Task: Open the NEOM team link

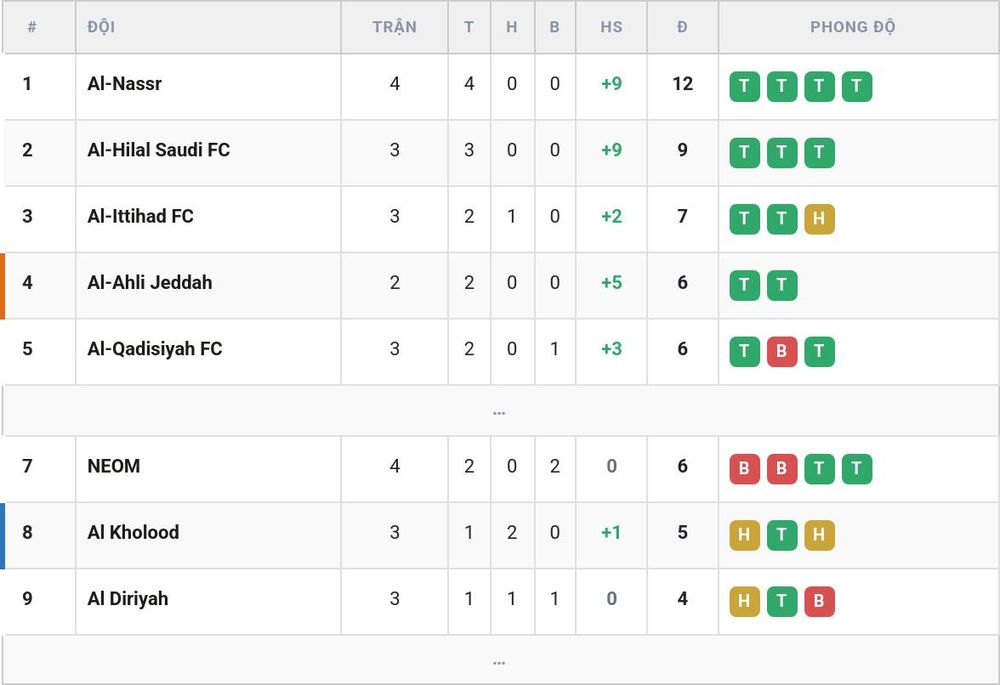Action: click(114, 466)
